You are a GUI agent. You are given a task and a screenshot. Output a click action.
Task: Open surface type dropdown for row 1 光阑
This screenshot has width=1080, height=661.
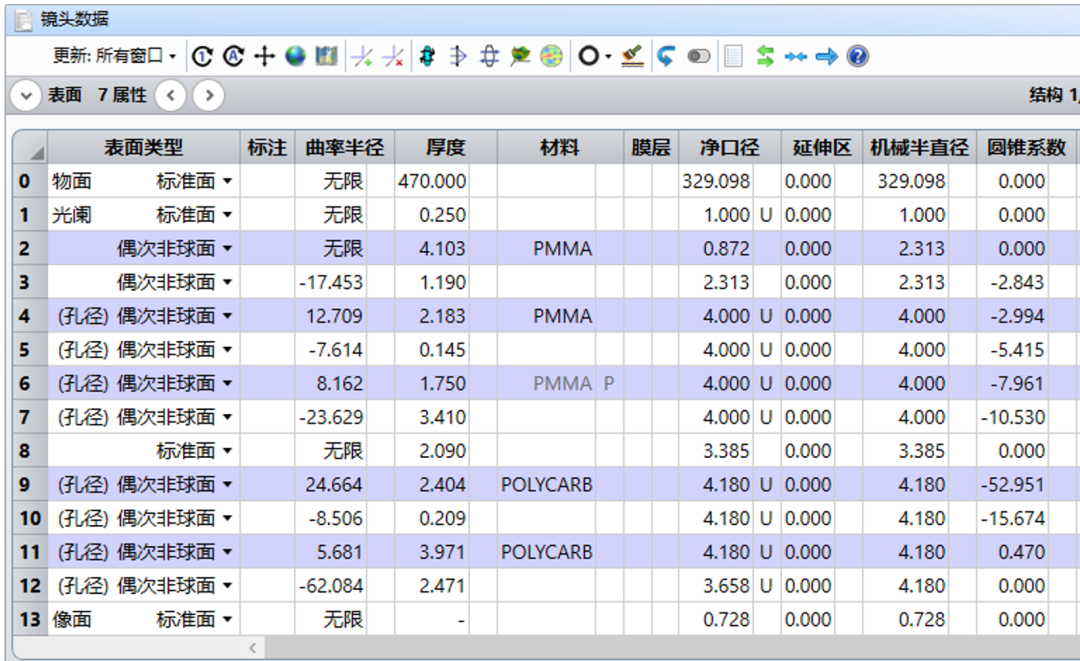[227, 216]
